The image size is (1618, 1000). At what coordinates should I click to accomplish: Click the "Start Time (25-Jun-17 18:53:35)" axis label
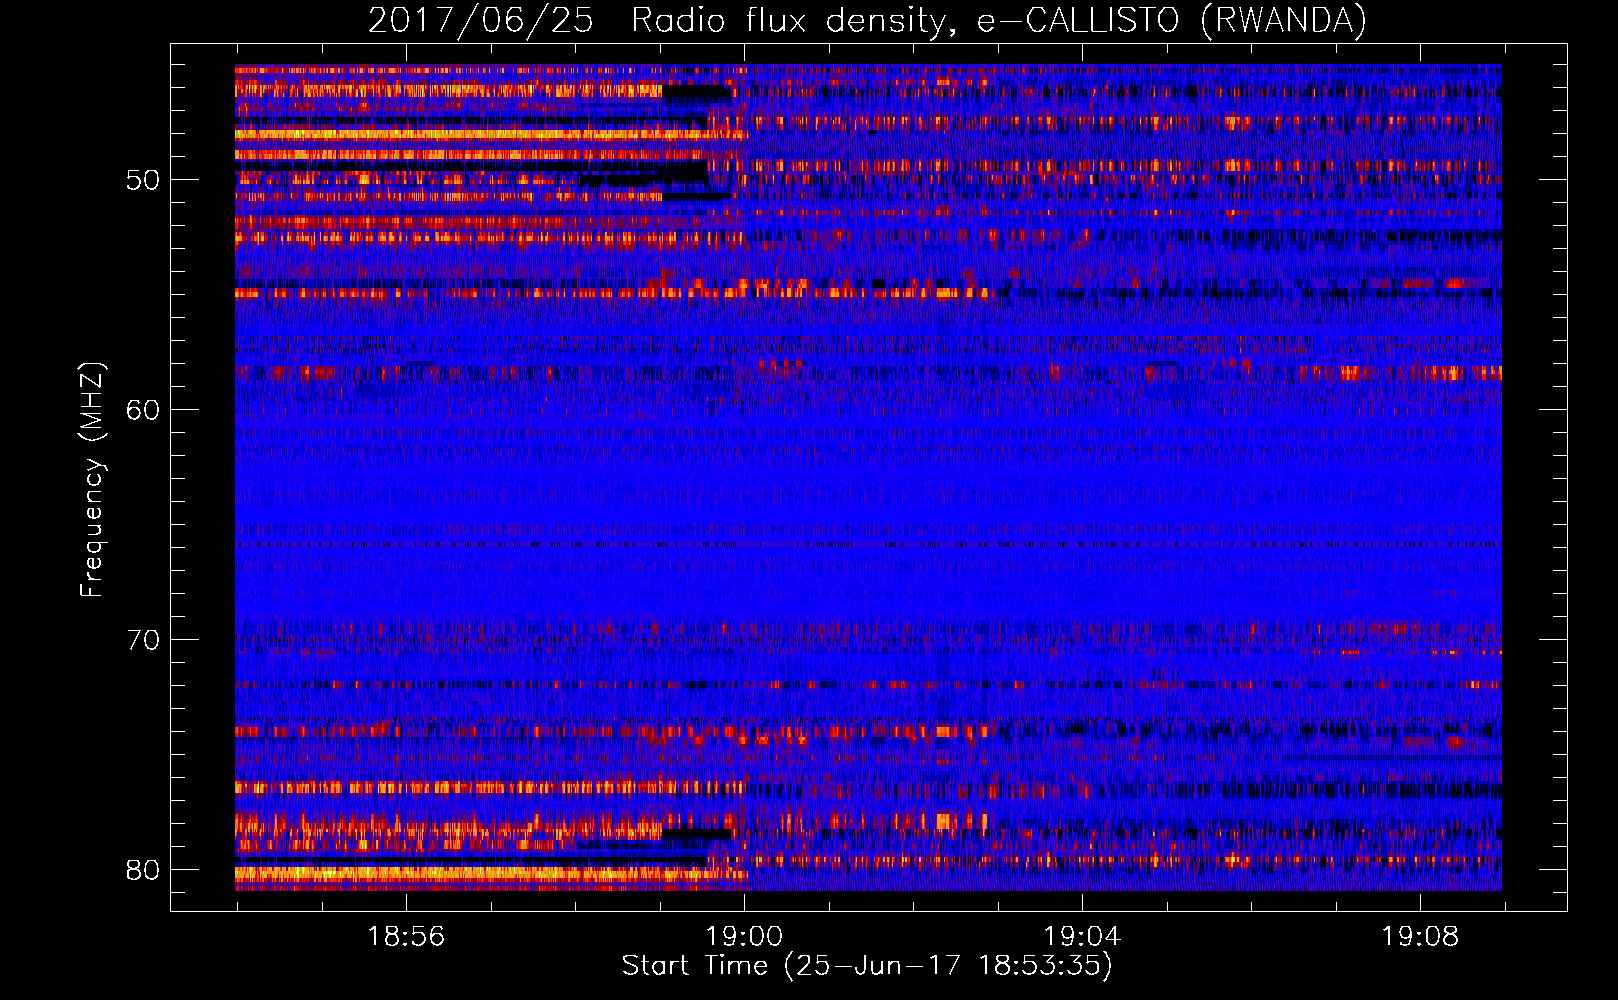(x=867, y=966)
